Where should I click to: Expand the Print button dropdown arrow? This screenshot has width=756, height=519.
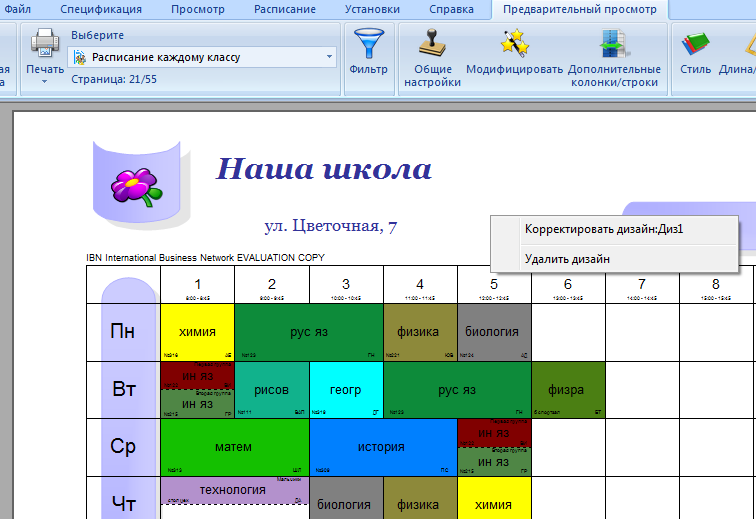point(44,81)
